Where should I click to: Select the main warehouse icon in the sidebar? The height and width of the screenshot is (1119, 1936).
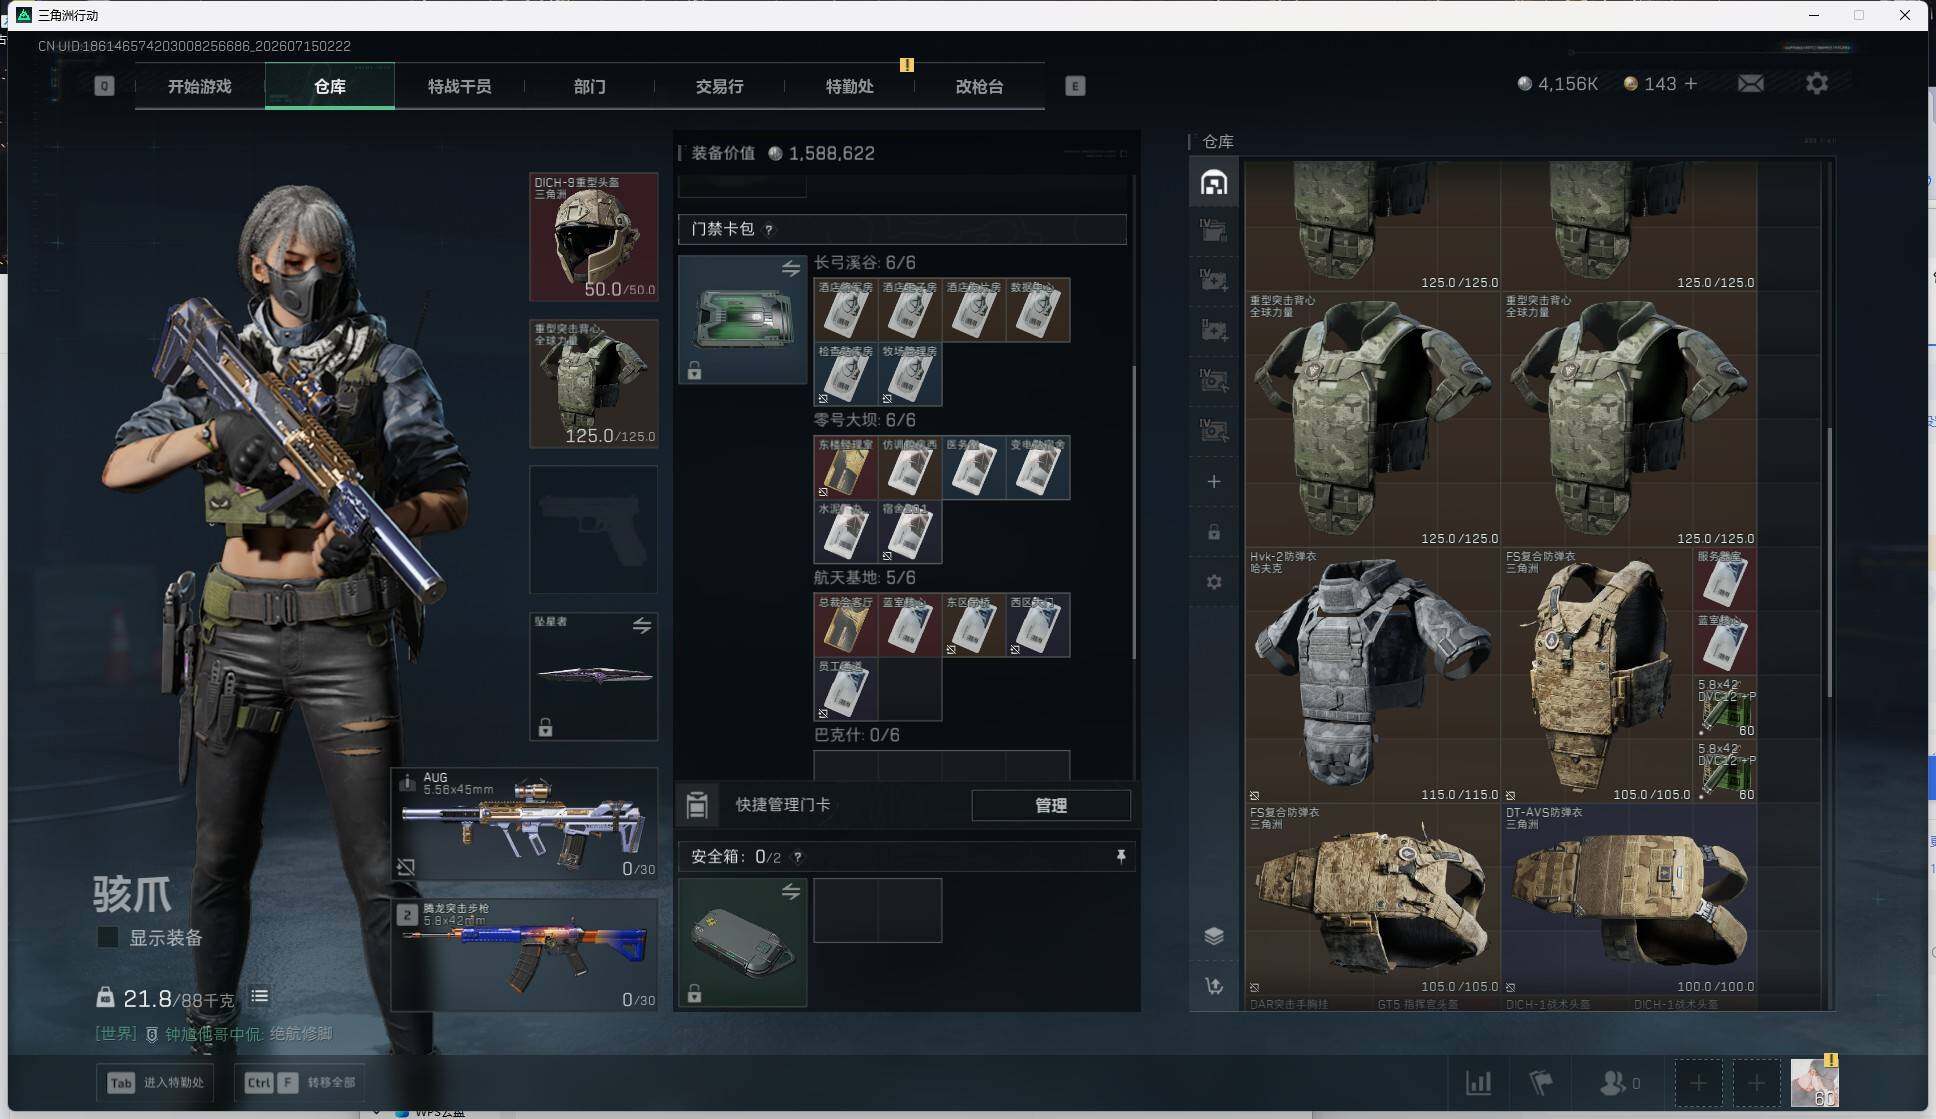point(1214,183)
